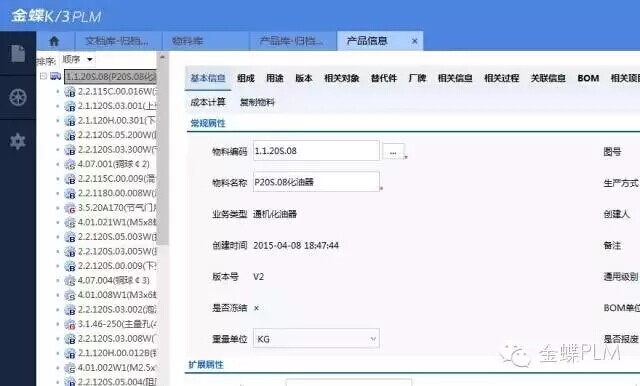
Task: Click the 成本计算 button
Action: pos(208,102)
